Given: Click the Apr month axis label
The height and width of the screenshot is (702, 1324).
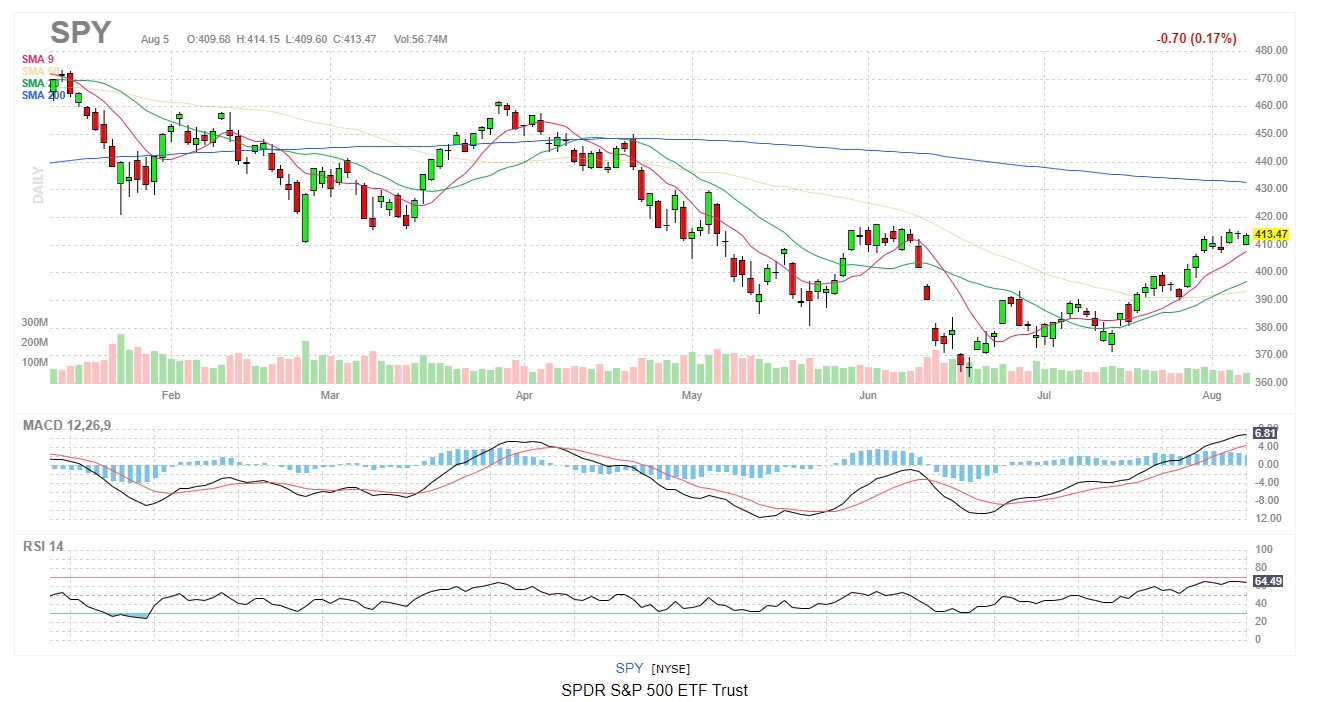Looking at the screenshot, I should (523, 397).
